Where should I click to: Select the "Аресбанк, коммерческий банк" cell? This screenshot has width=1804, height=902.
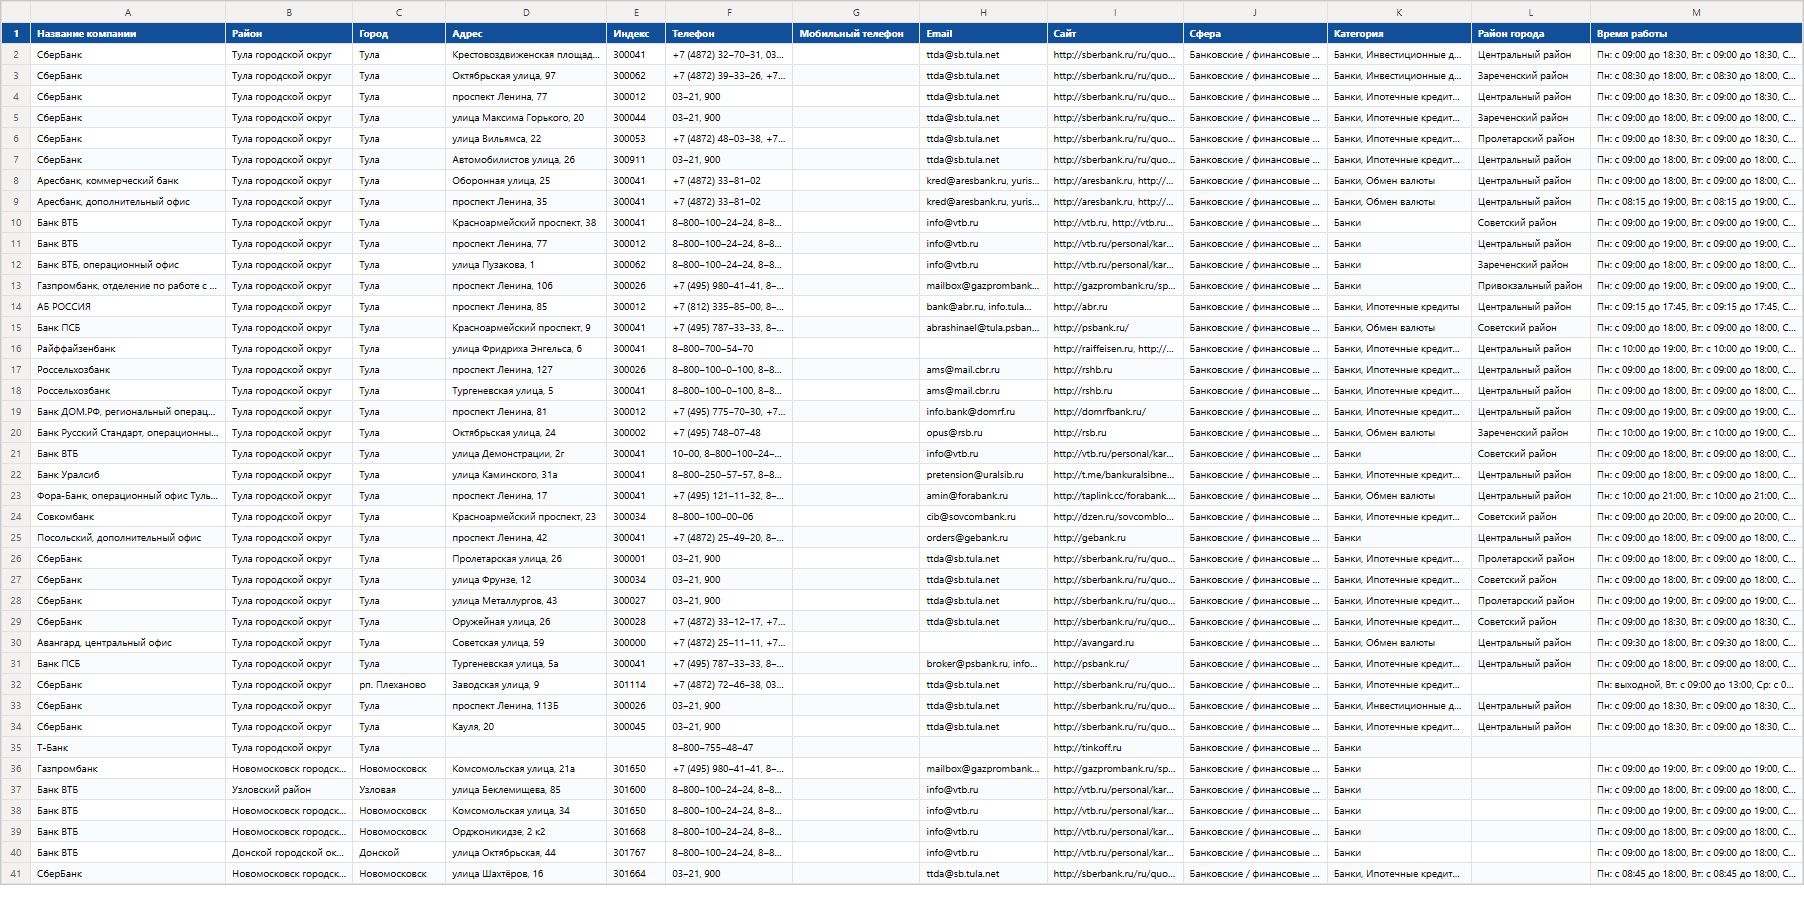(x=128, y=181)
